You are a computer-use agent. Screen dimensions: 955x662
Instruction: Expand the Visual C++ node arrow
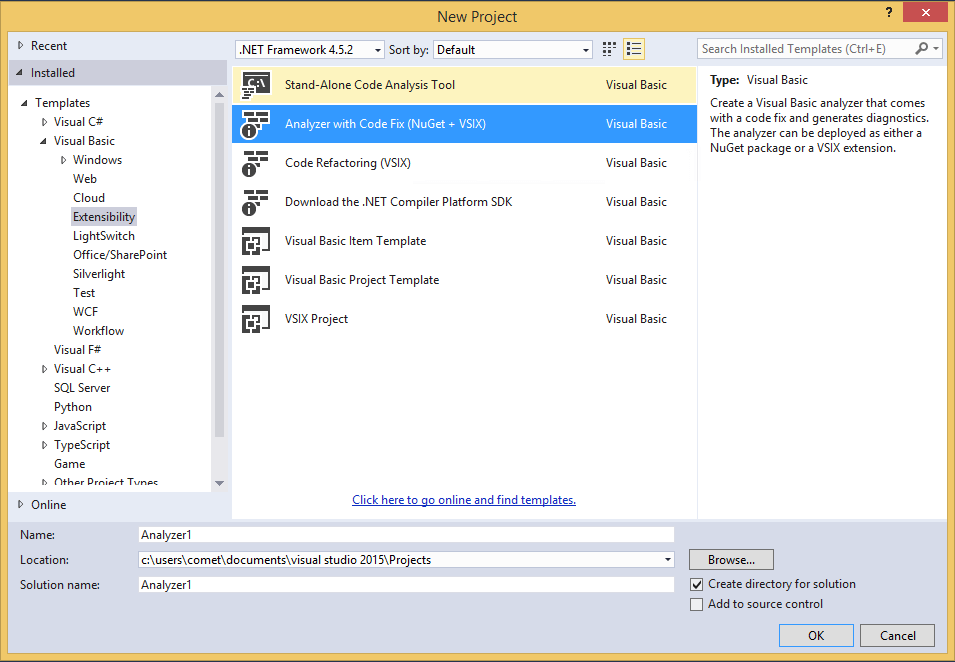[44, 369]
